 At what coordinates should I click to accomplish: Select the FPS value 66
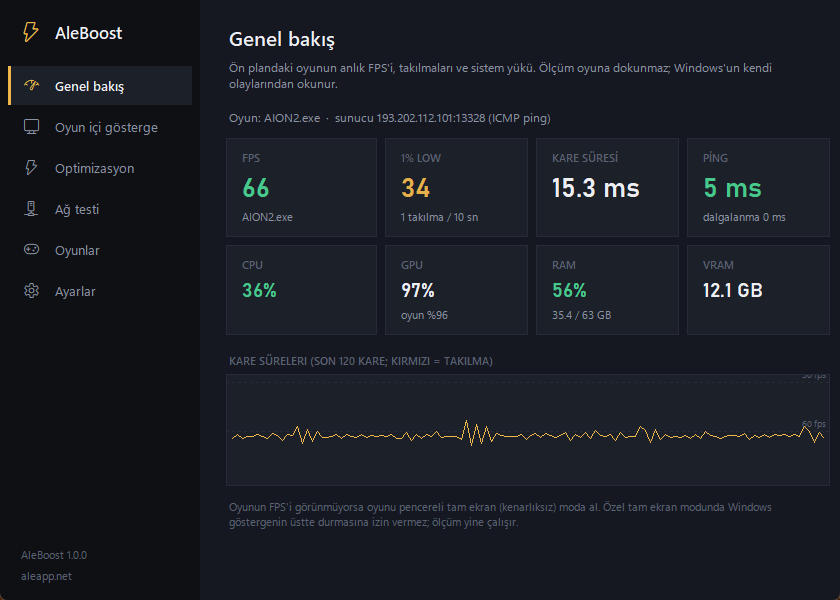pyautogui.click(x=256, y=188)
